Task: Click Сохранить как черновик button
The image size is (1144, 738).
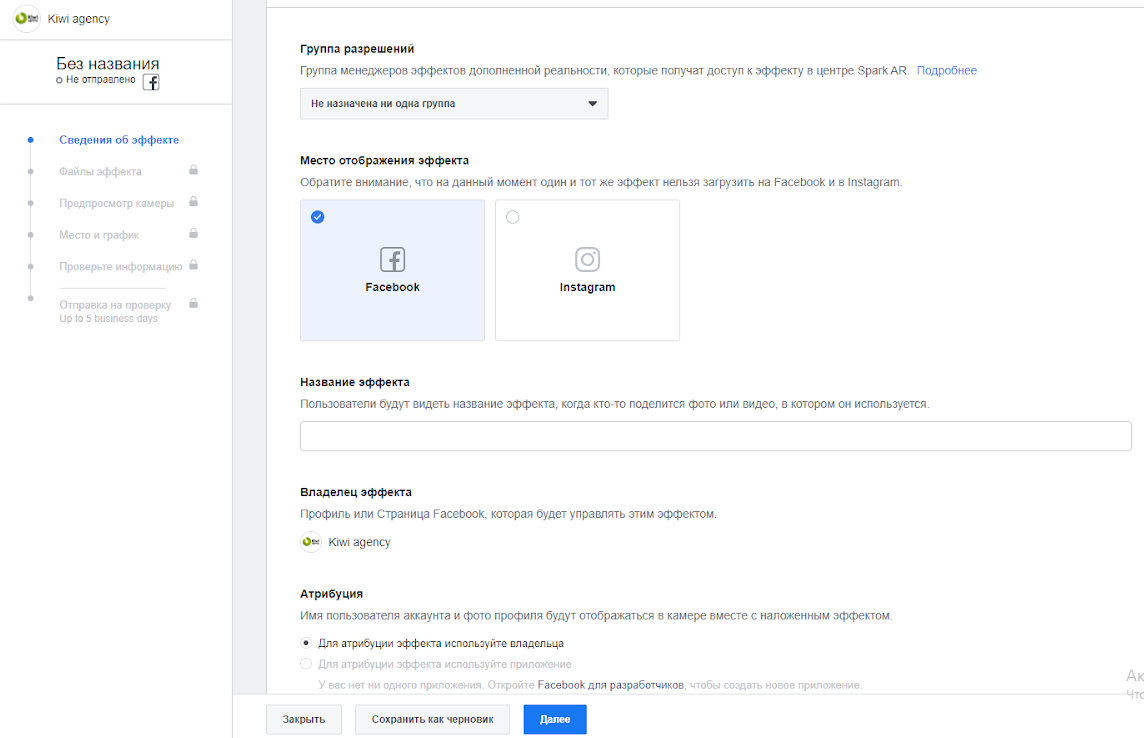Action: click(433, 719)
